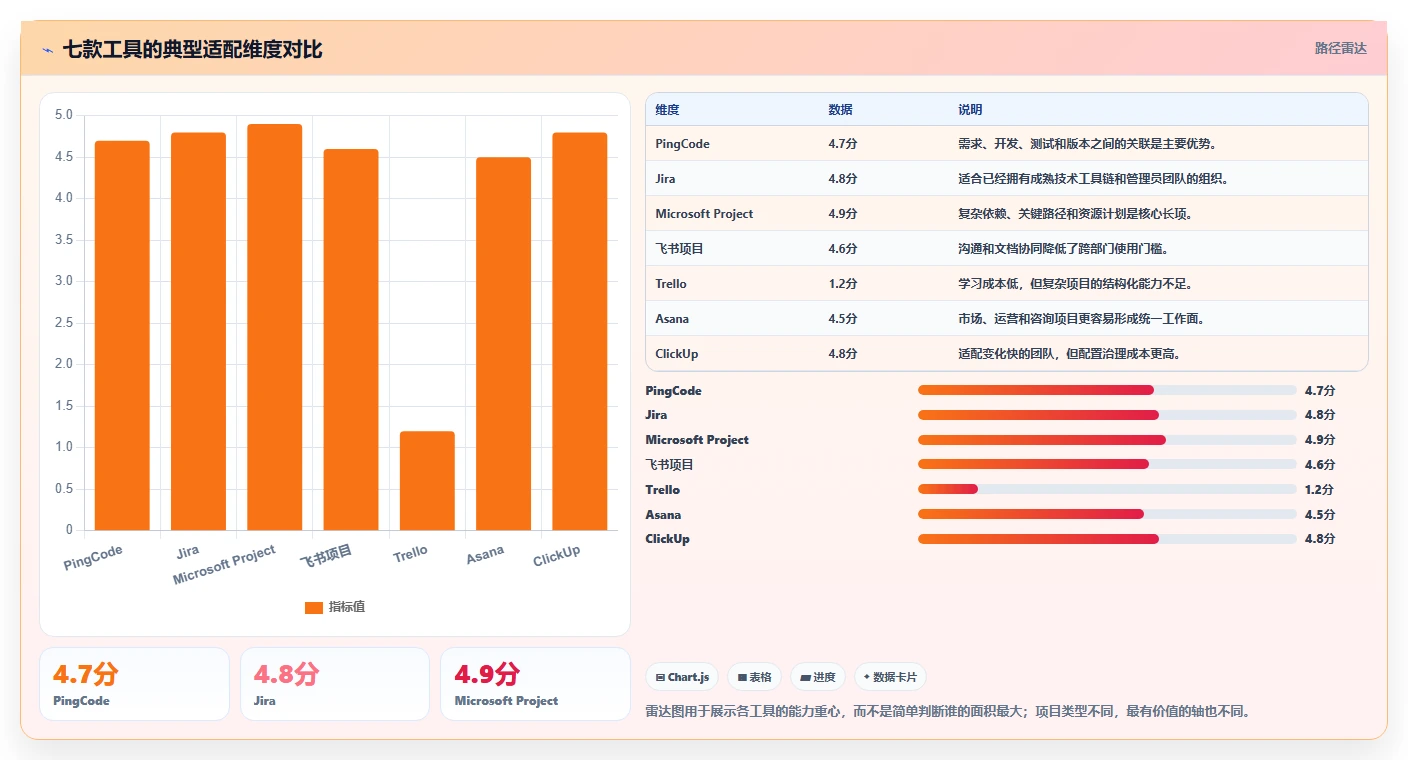
Task: Click the ClickUp bar in the bar chart
Action: (x=580, y=331)
